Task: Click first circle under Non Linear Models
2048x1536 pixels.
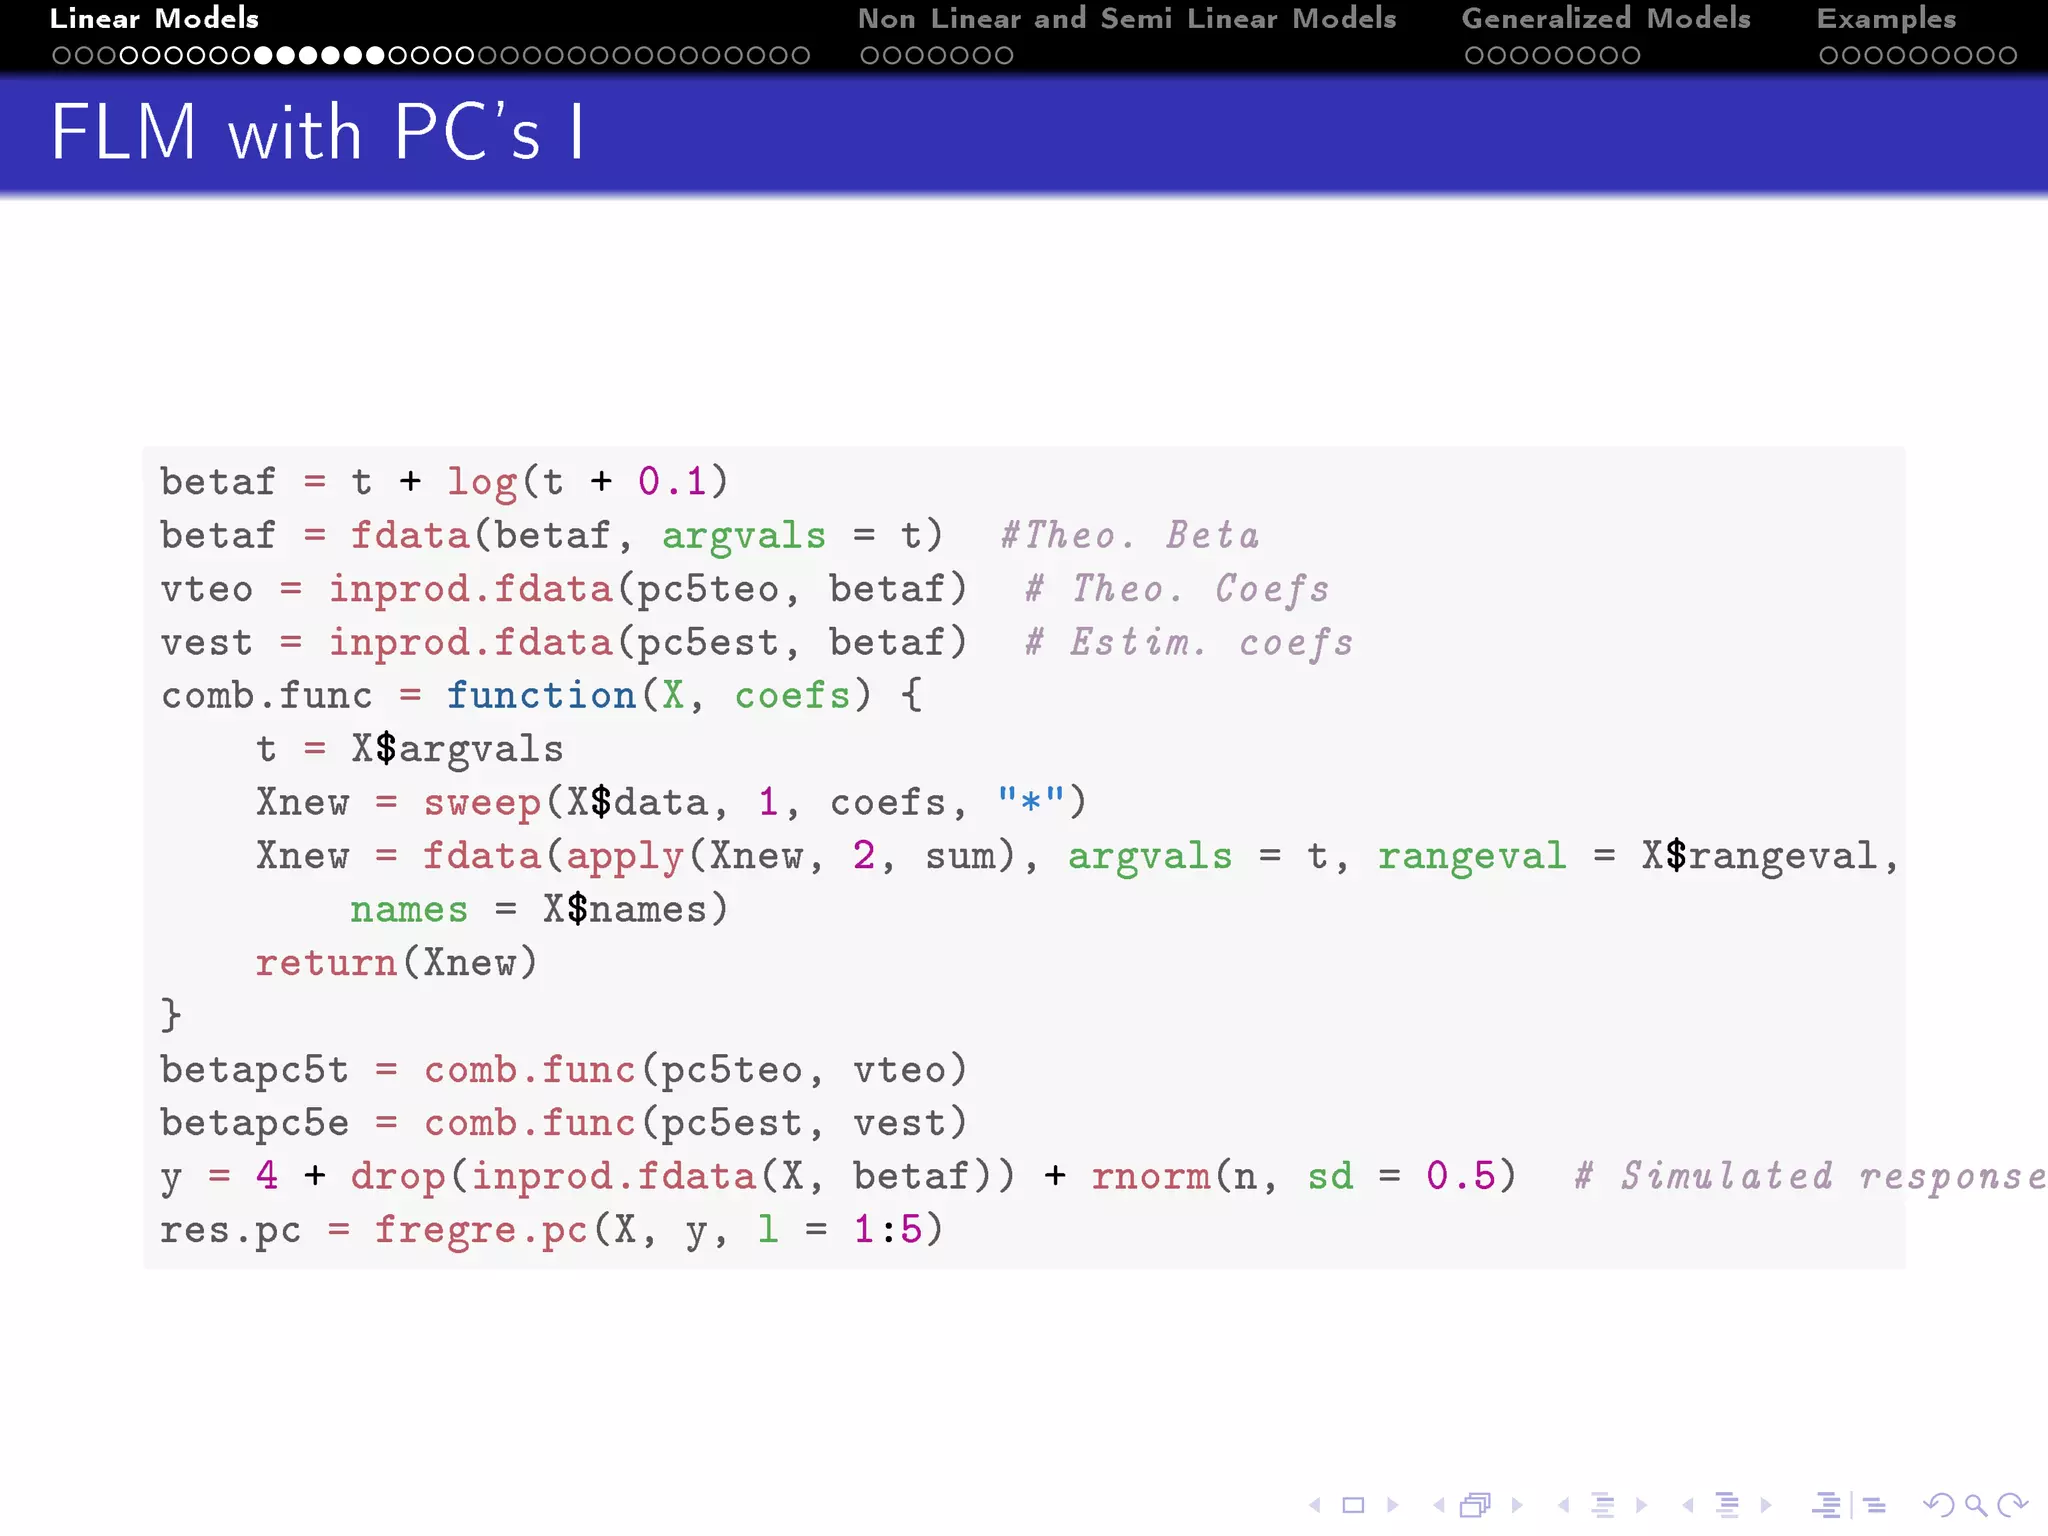Action: 870,56
